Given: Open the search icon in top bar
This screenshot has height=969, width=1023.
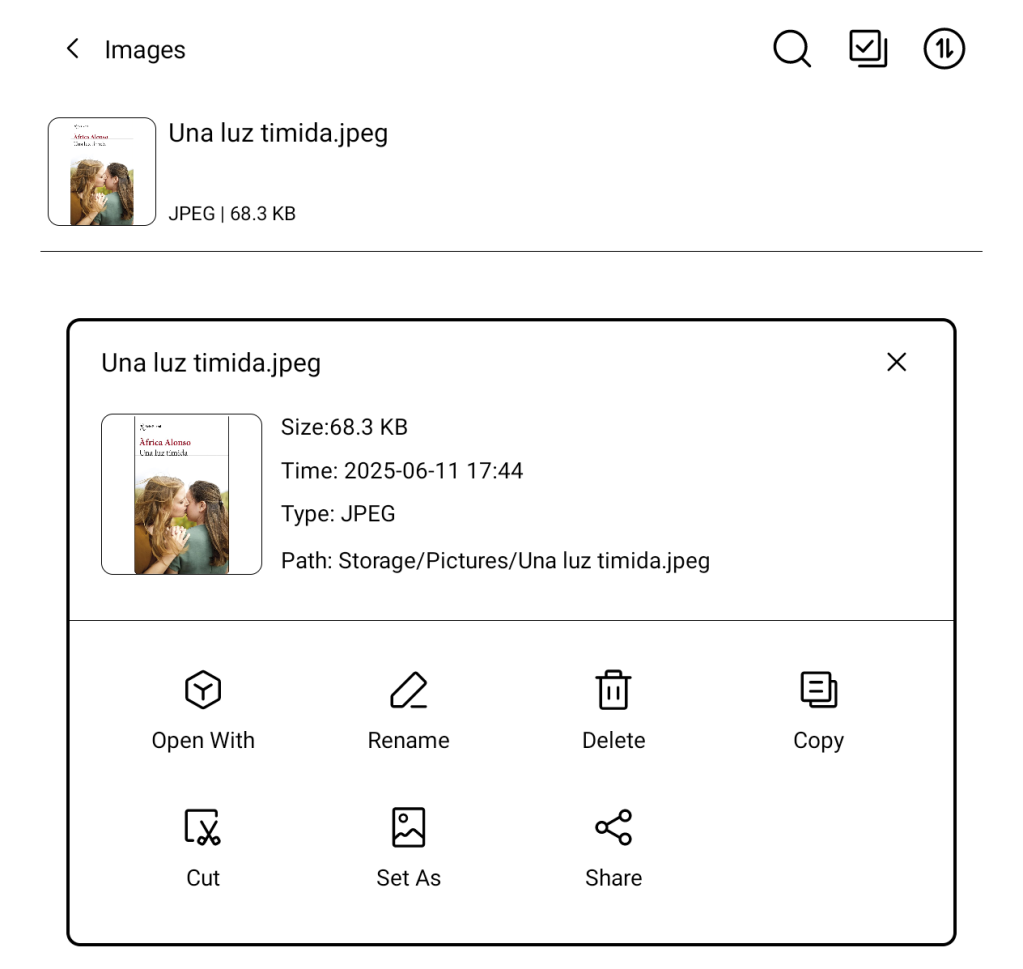Looking at the screenshot, I should [792, 49].
